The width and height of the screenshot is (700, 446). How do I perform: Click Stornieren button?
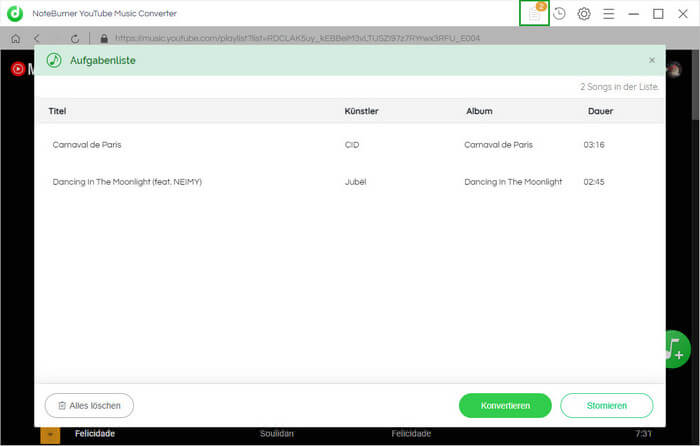(x=607, y=405)
